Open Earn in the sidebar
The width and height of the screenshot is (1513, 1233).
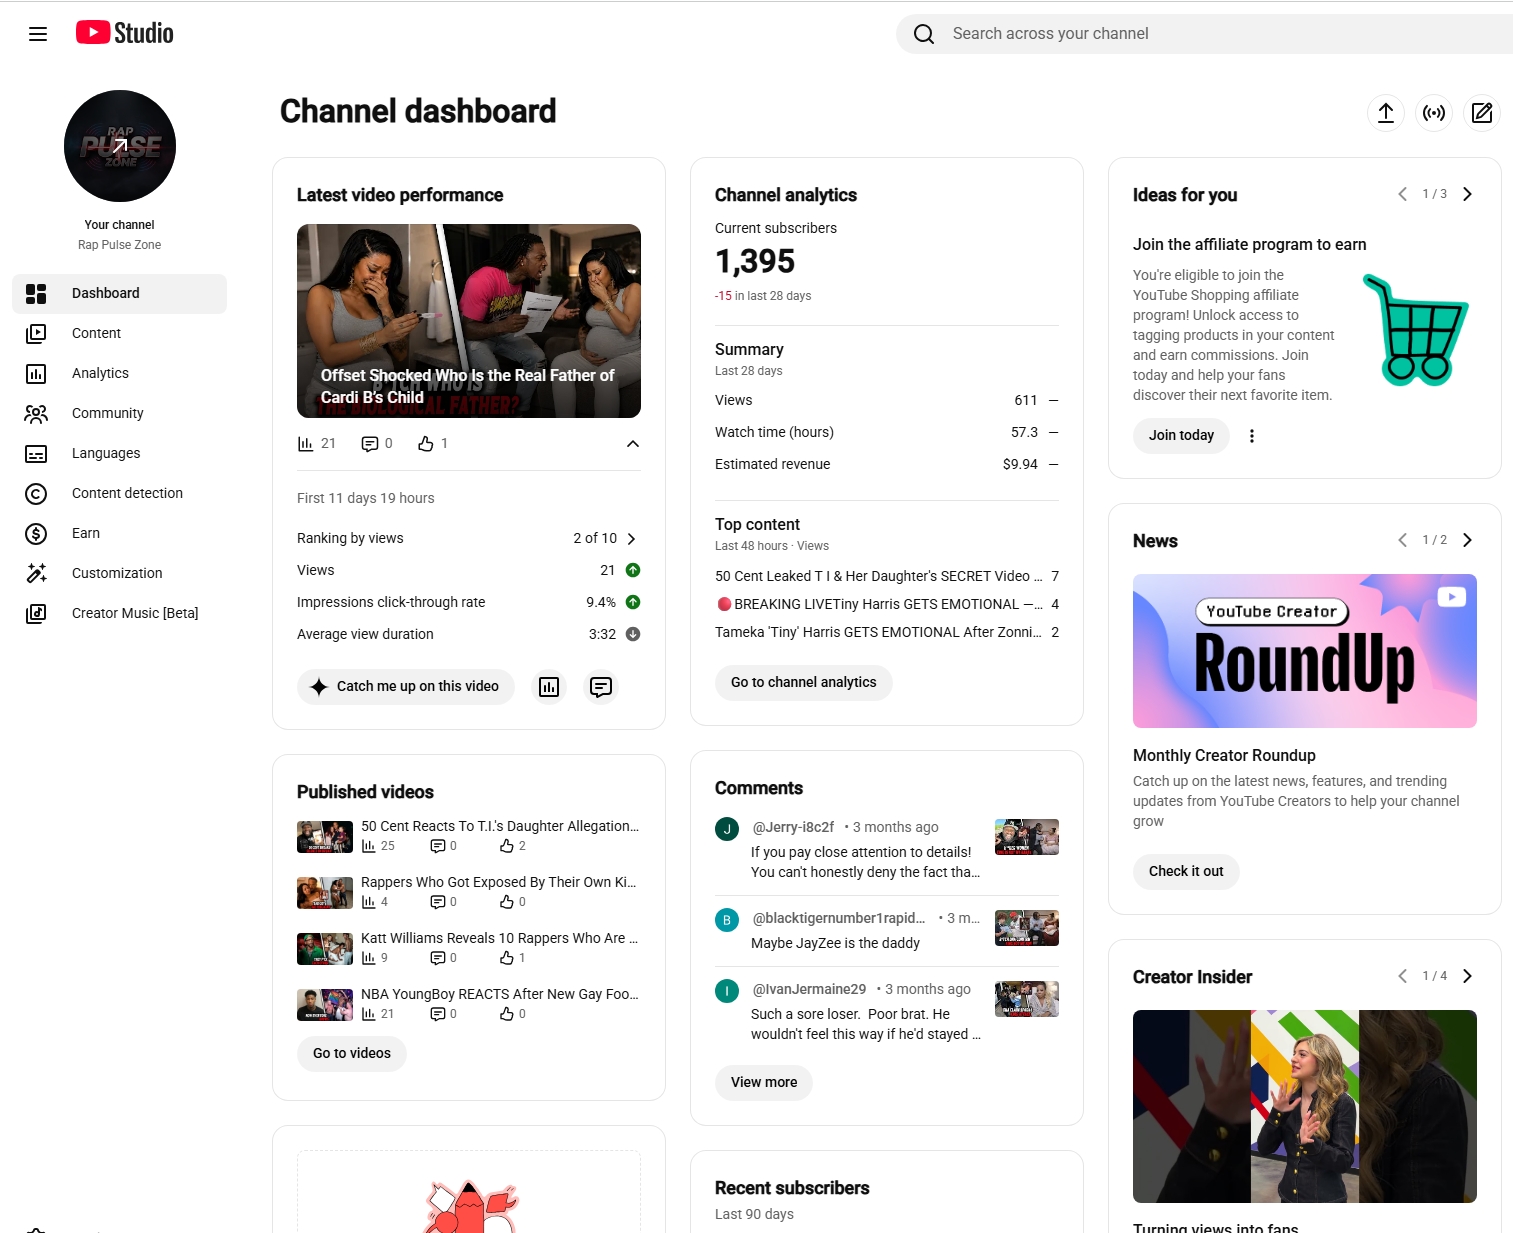pyautogui.click(x=120, y=534)
